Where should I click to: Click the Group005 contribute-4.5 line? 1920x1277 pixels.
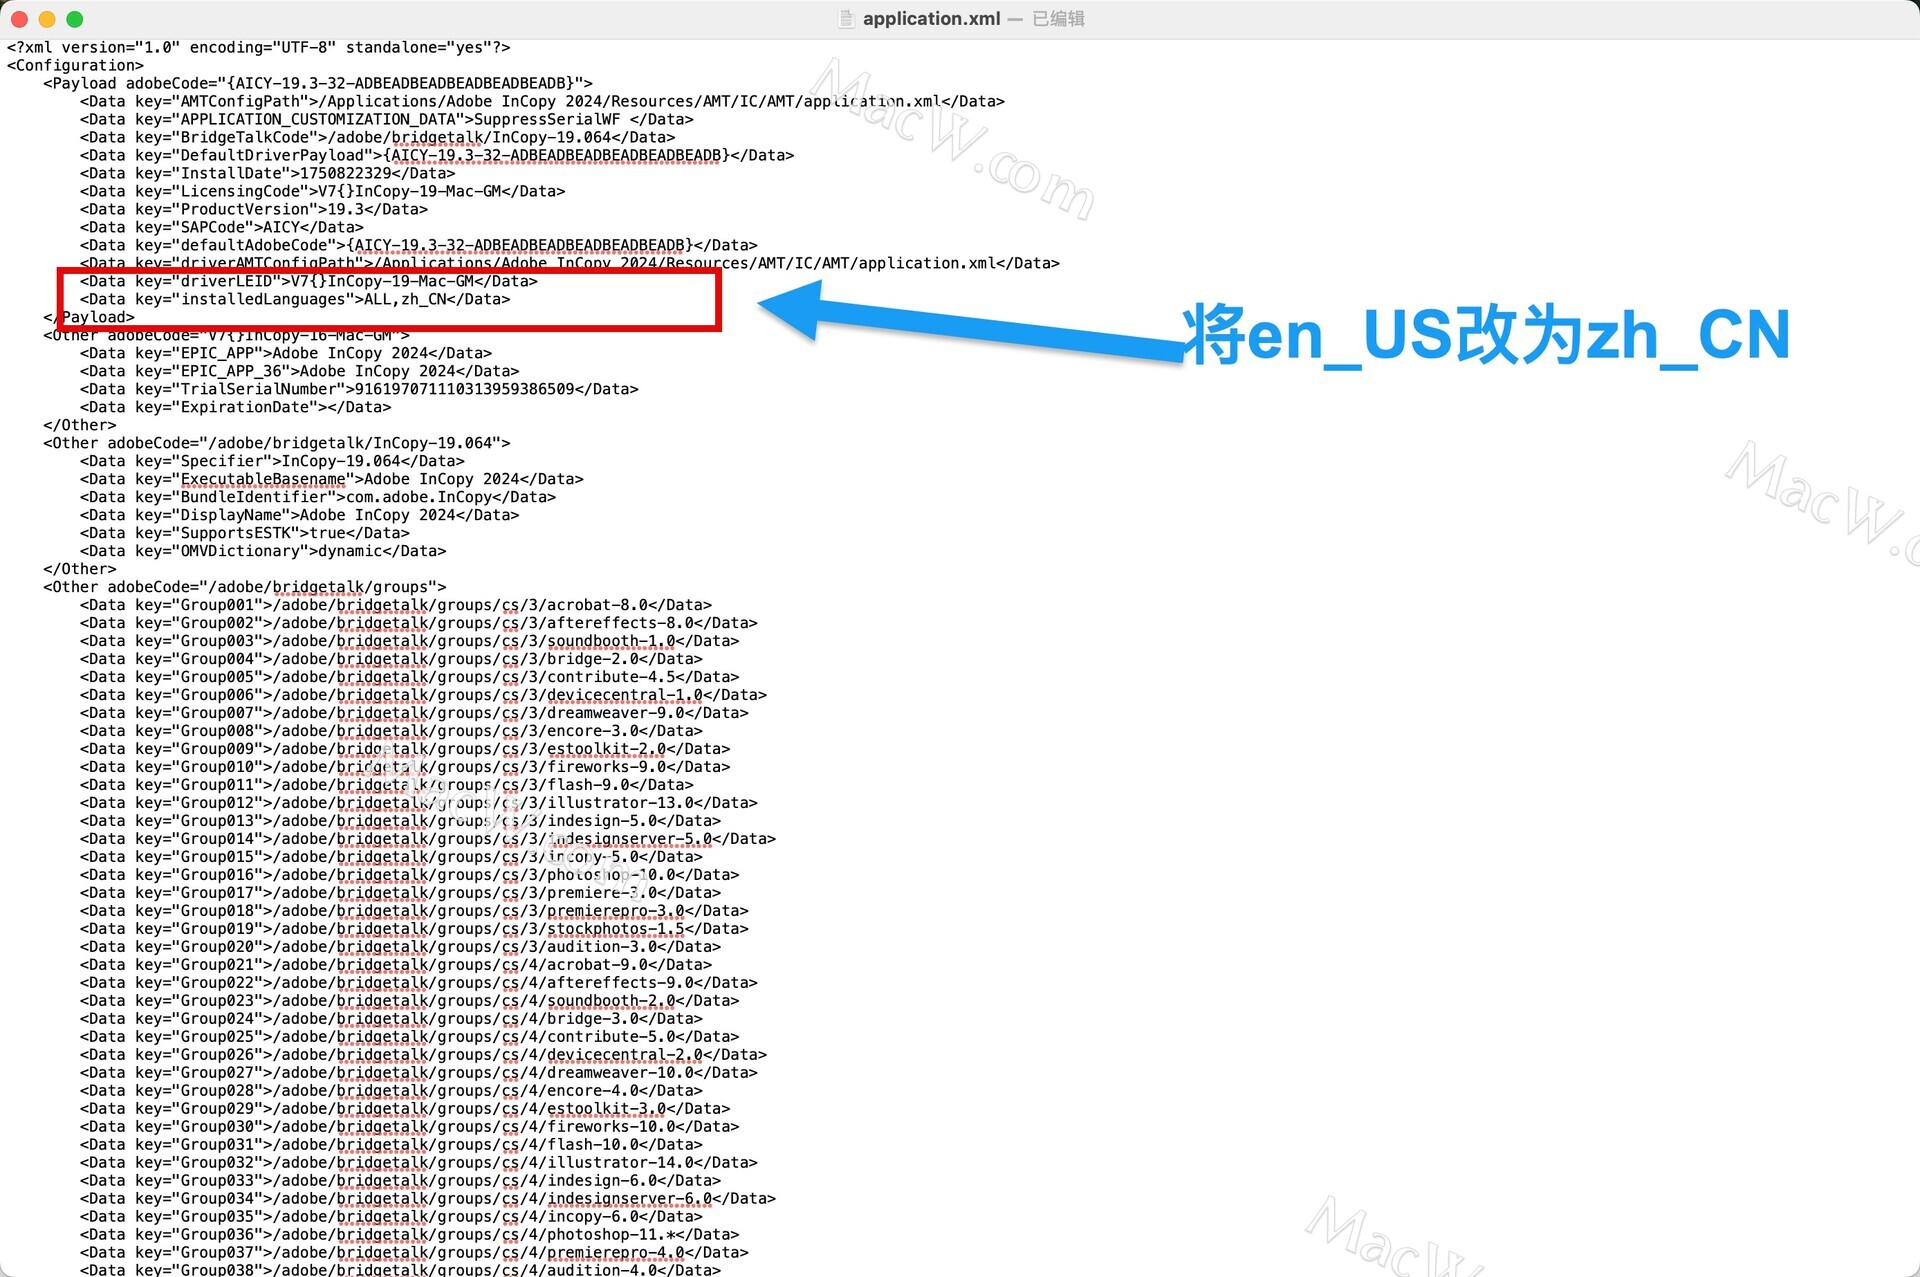(x=410, y=677)
